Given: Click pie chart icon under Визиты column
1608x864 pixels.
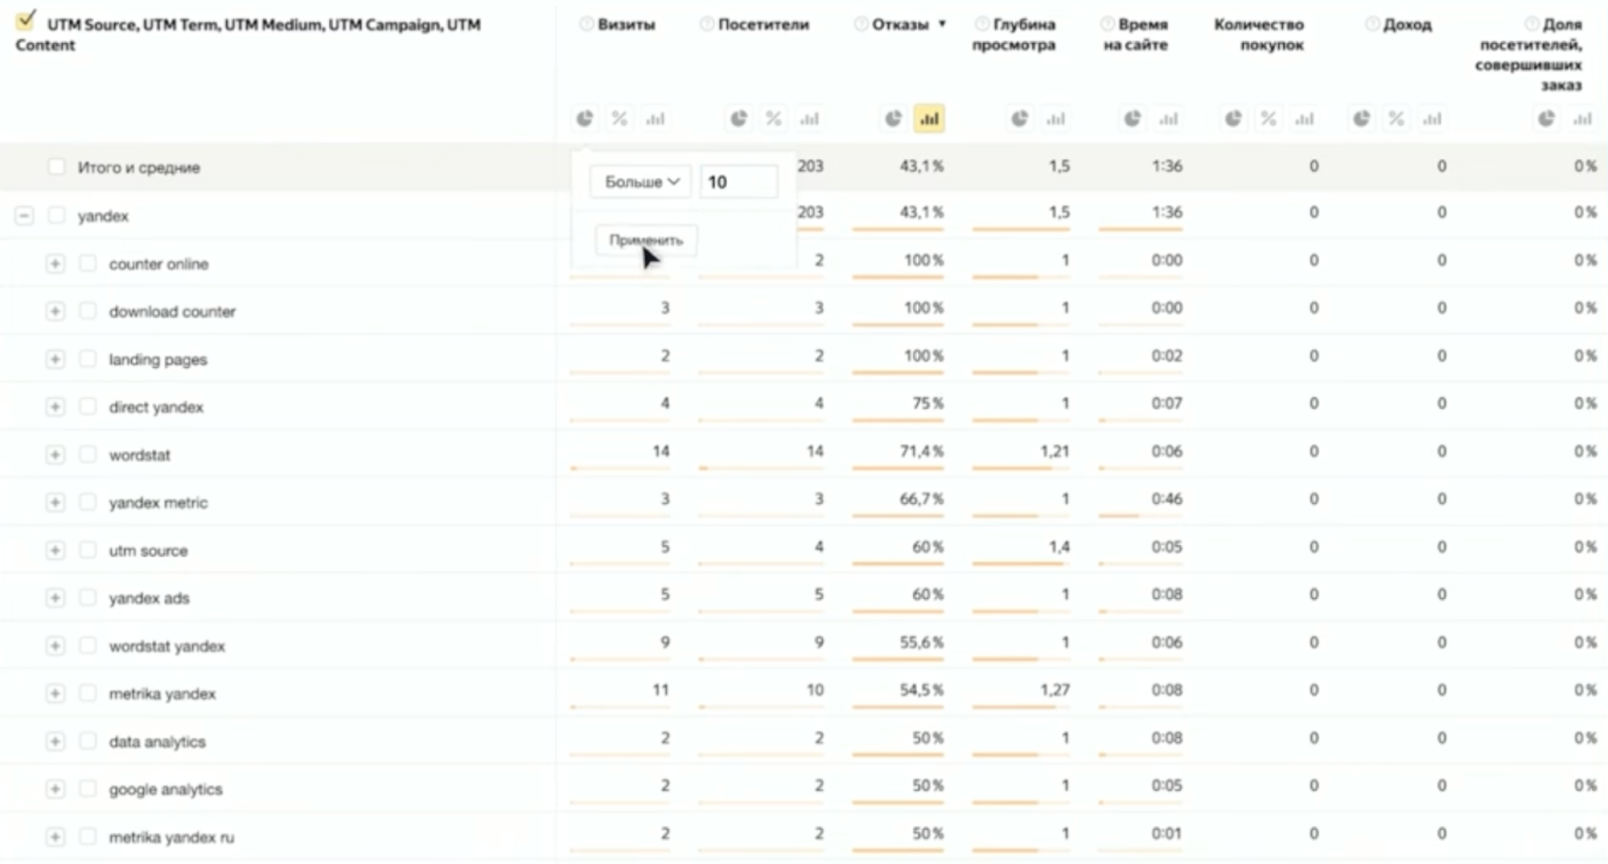Looking at the screenshot, I should click(585, 119).
